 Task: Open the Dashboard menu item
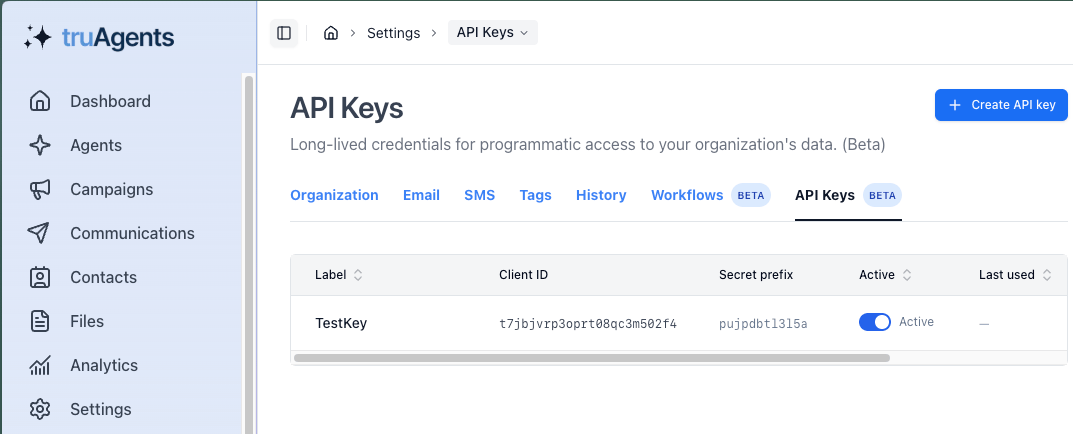(x=110, y=101)
